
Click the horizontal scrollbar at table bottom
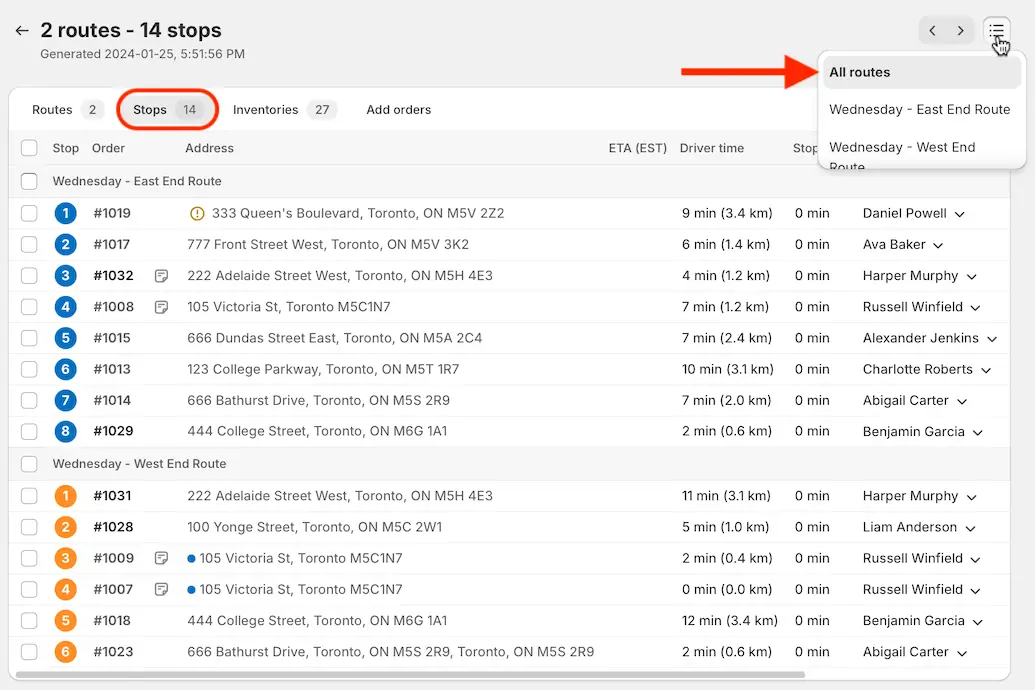pyautogui.click(x=409, y=675)
